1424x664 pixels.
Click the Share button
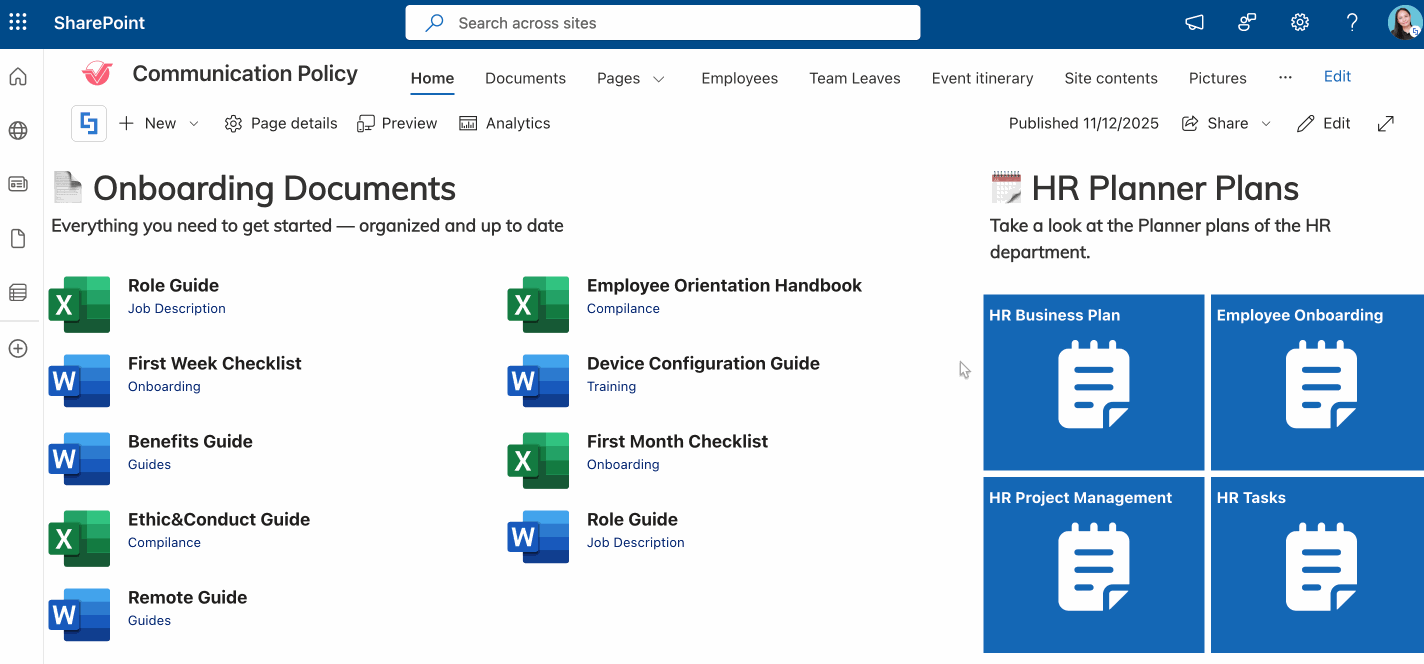point(1214,123)
